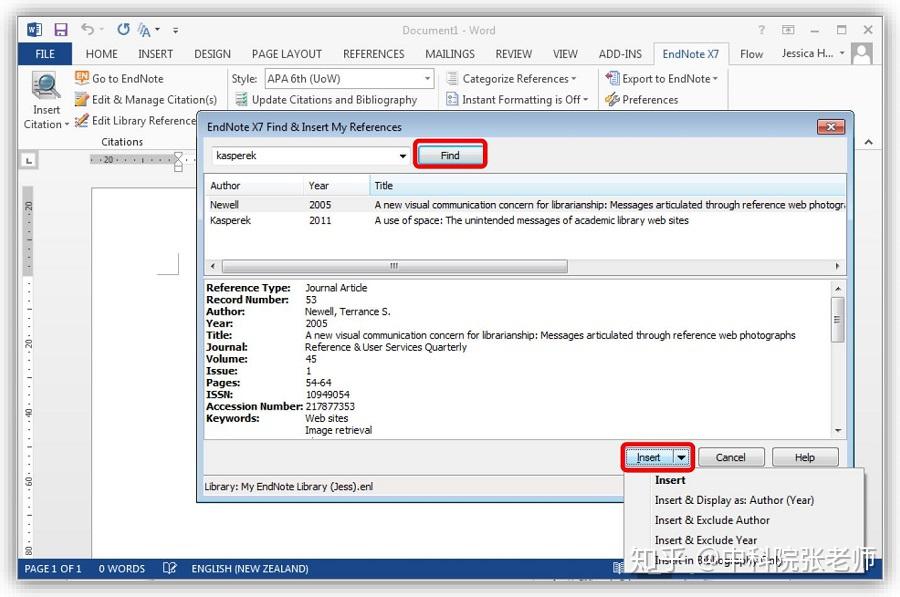Open the Insert button dropdown arrow

681,458
